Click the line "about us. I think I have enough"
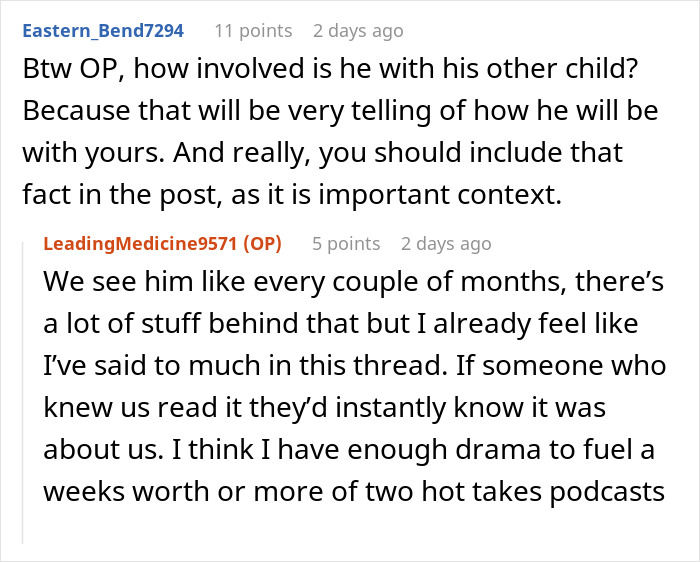Viewport: 700px width, 562px height. point(348,450)
